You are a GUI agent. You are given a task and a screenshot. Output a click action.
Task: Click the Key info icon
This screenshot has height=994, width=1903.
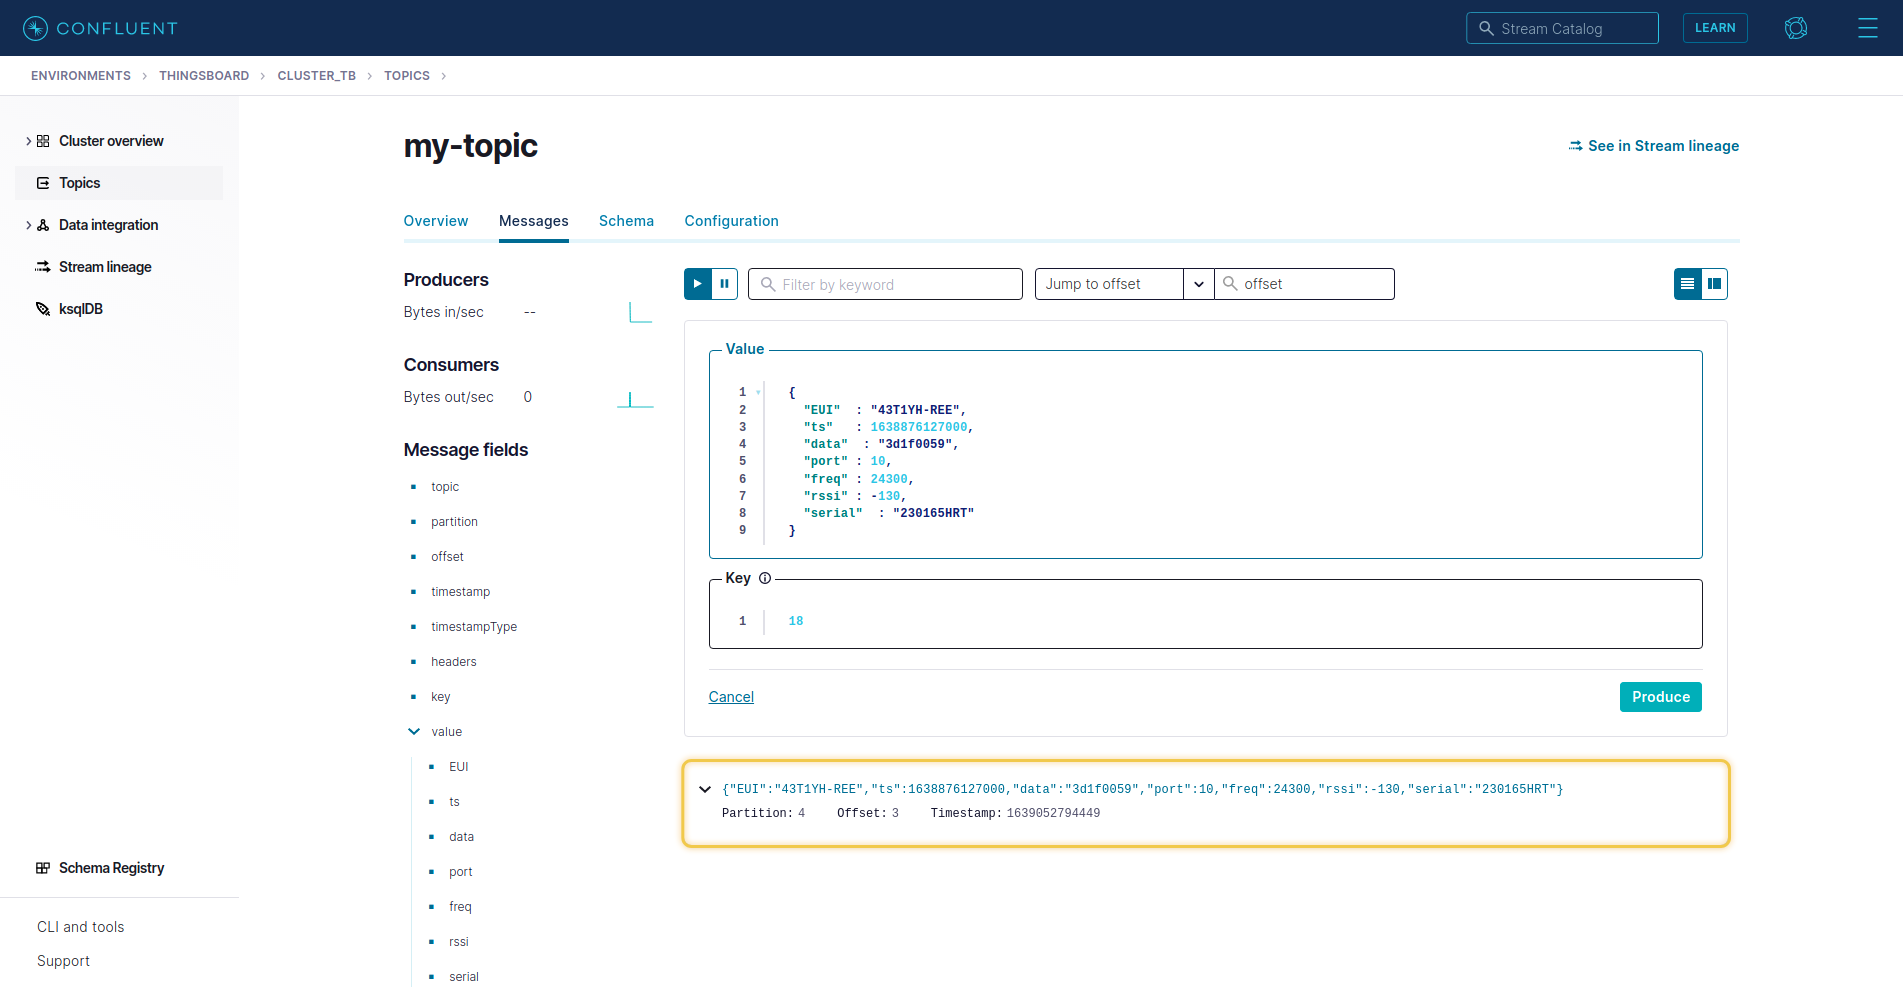pyautogui.click(x=765, y=578)
